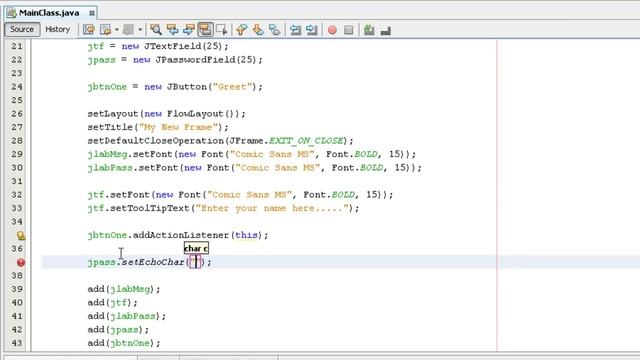This screenshot has width=640, height=360.
Task: Click the Back navigation icon
Action: (x=106, y=29)
